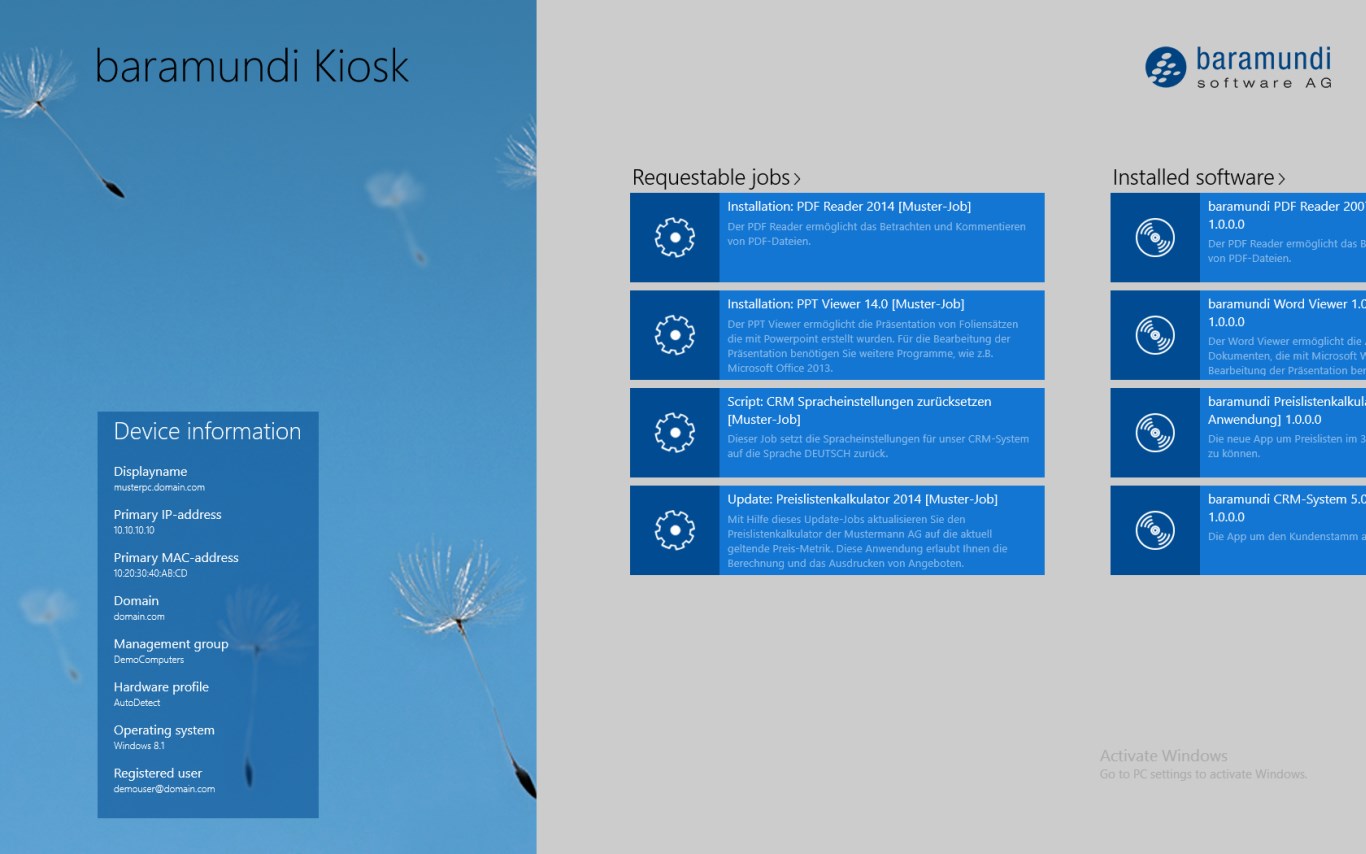Expand Installed software via its chevron
This screenshot has width=1366, height=854.
coord(1281,179)
